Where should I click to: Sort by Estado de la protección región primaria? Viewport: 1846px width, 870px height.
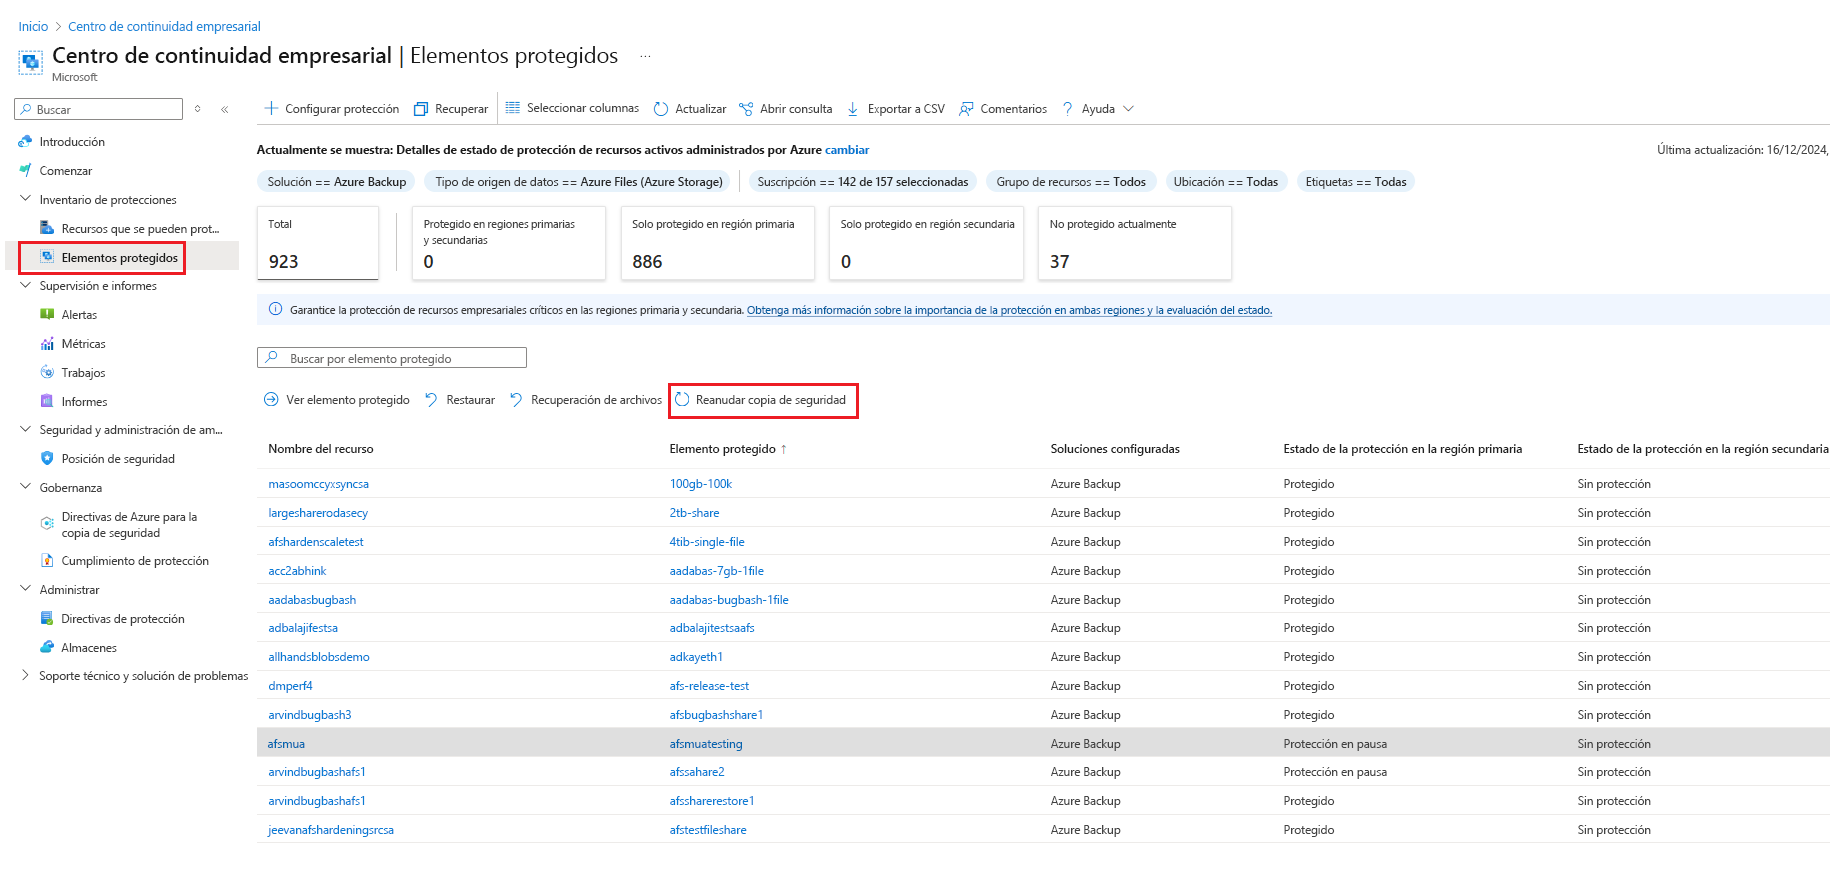tap(1403, 449)
